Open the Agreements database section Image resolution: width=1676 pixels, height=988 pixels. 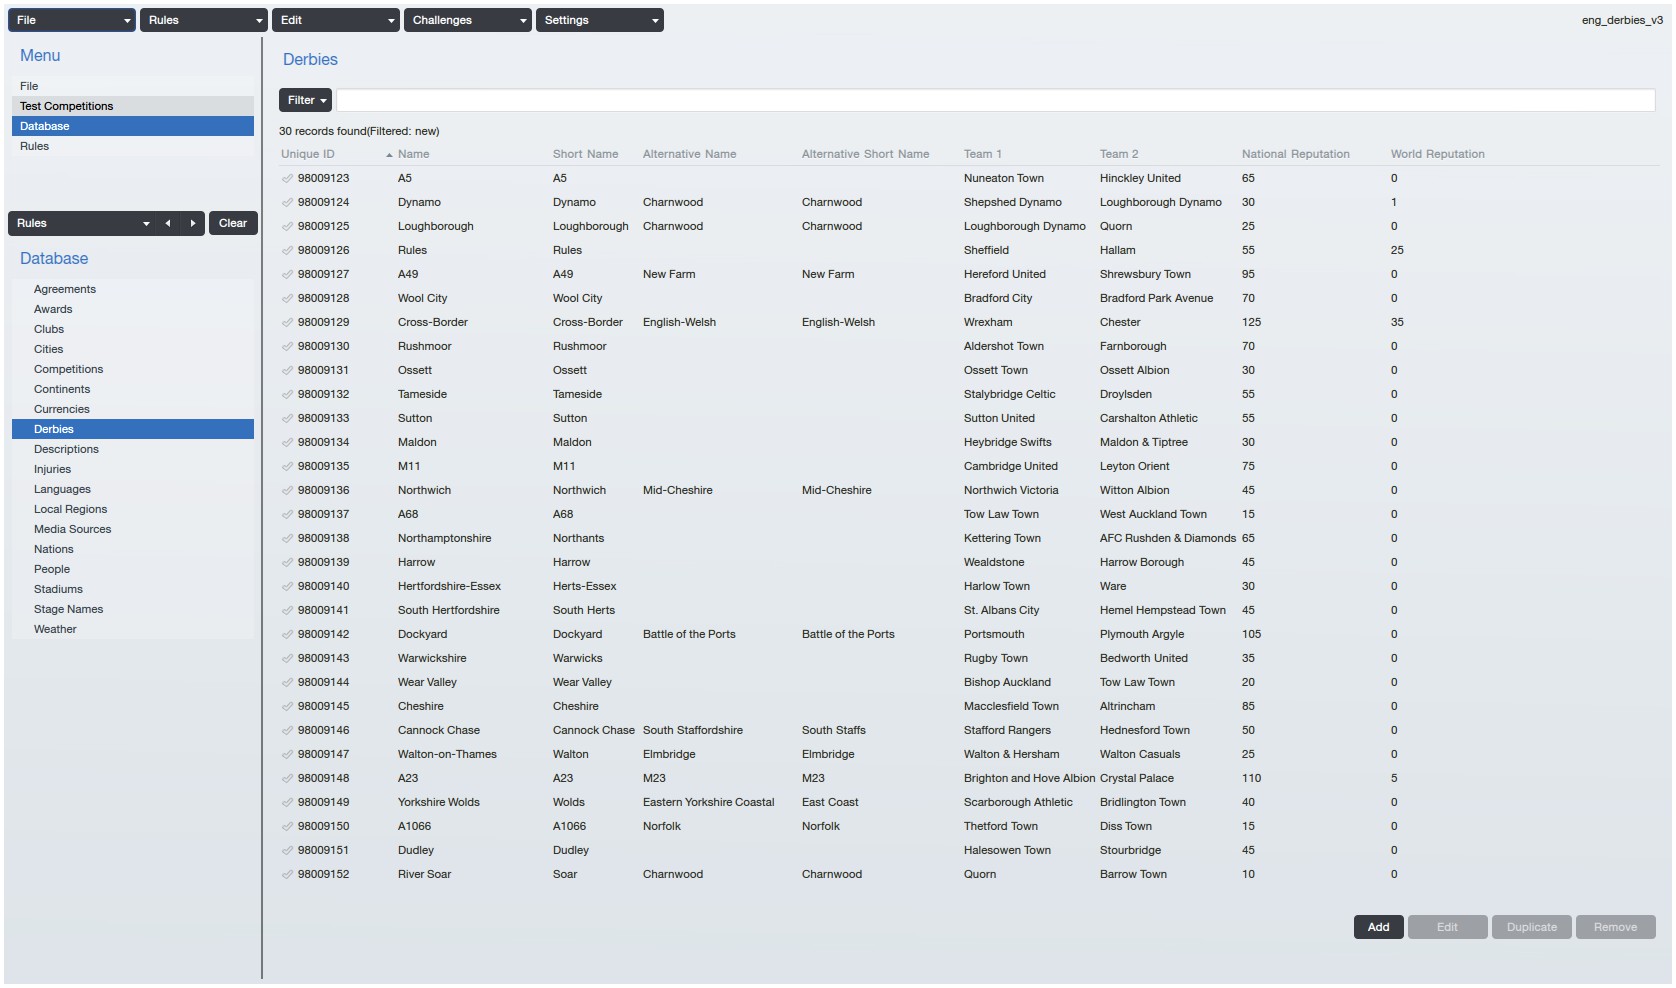(133, 289)
